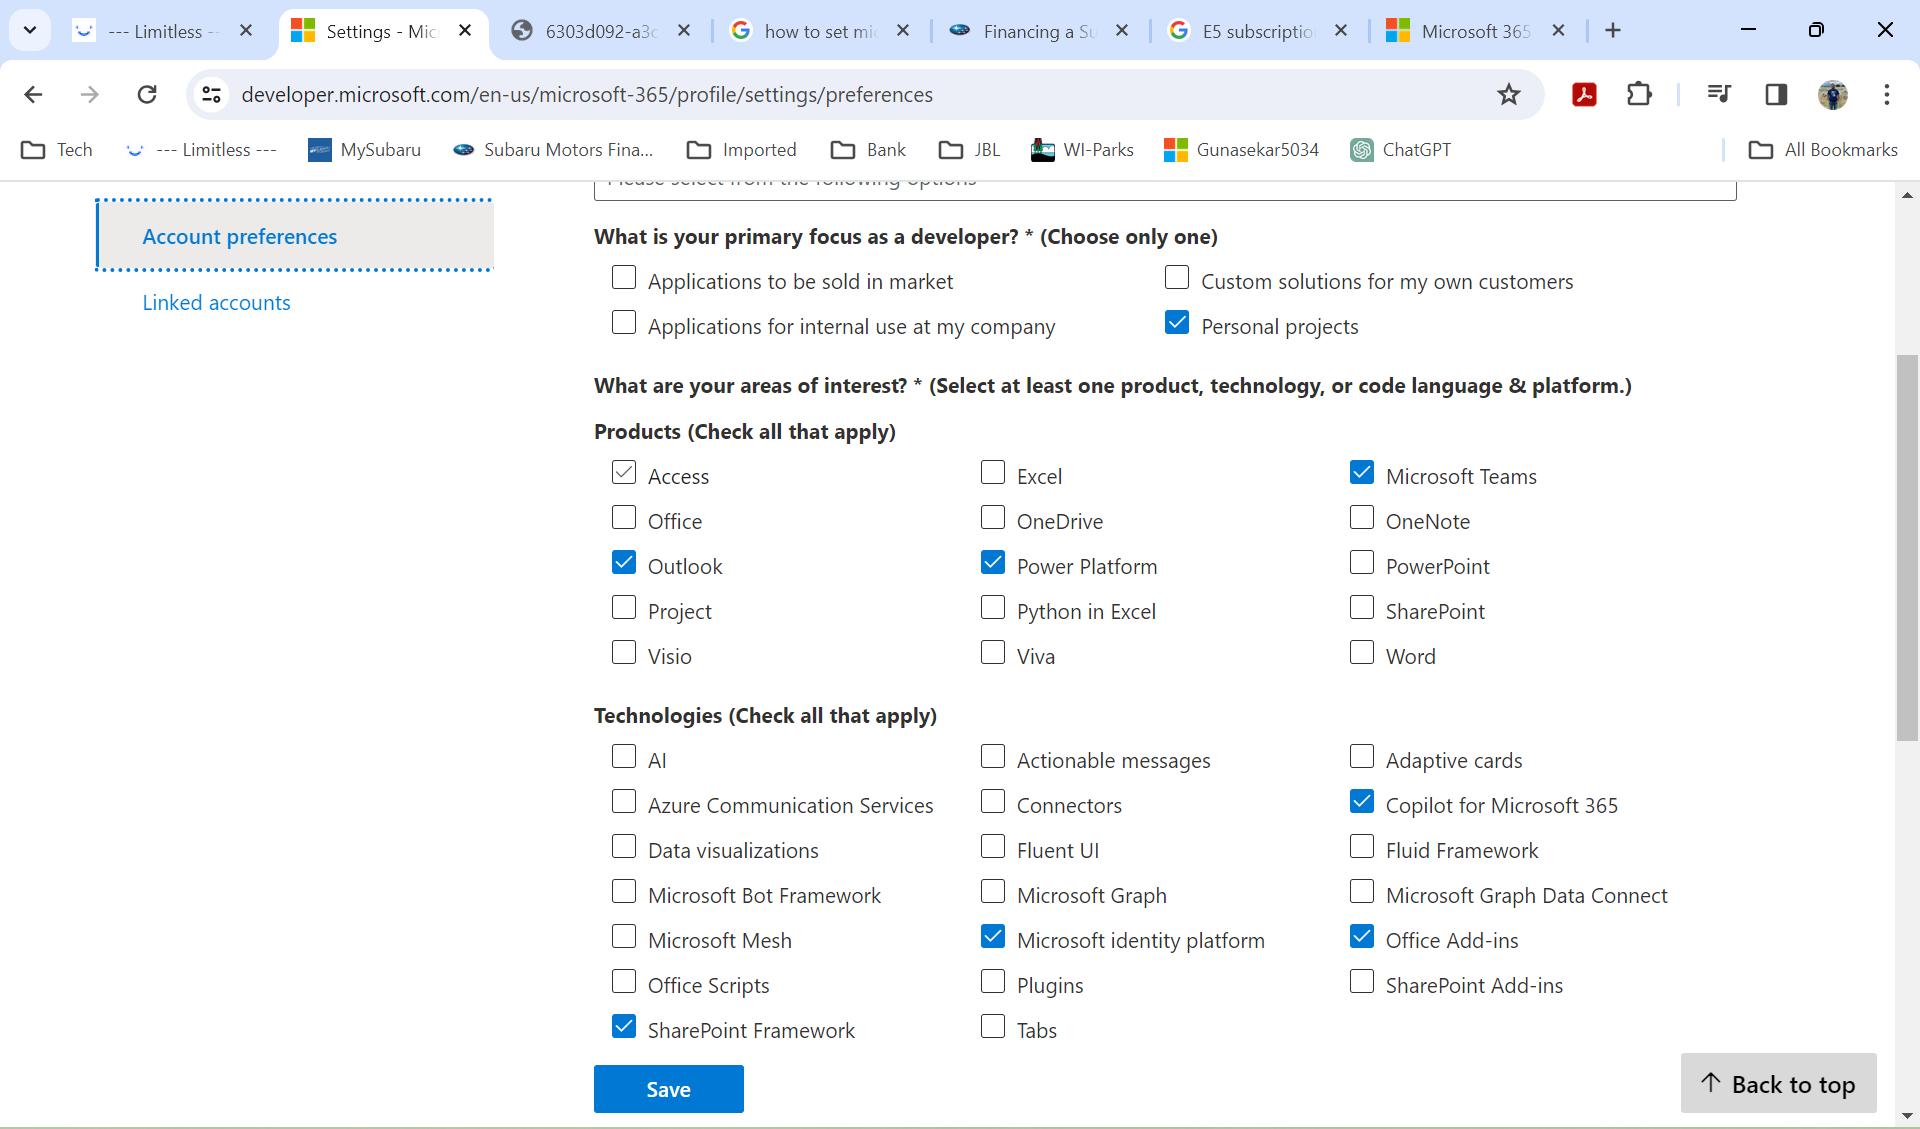Open the Bank bookmarks folder
Screen dimensions: 1920x1129
coord(868,150)
